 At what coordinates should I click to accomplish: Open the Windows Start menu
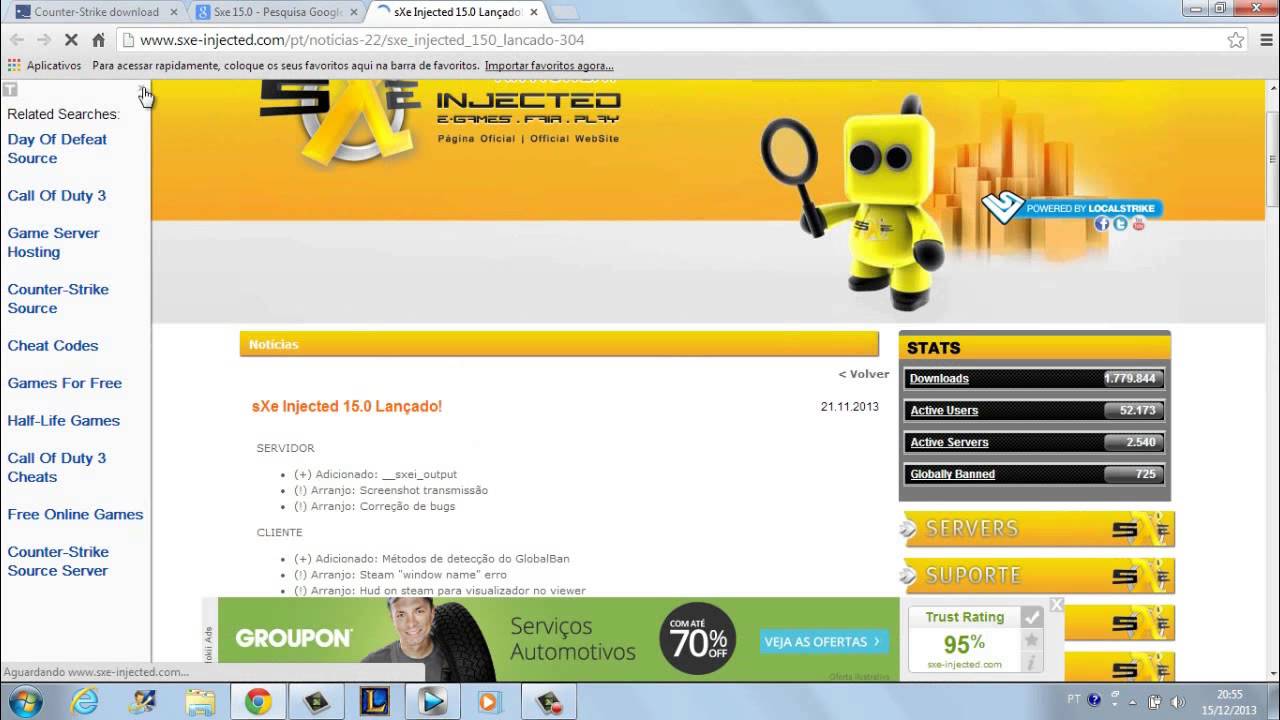click(x=25, y=701)
